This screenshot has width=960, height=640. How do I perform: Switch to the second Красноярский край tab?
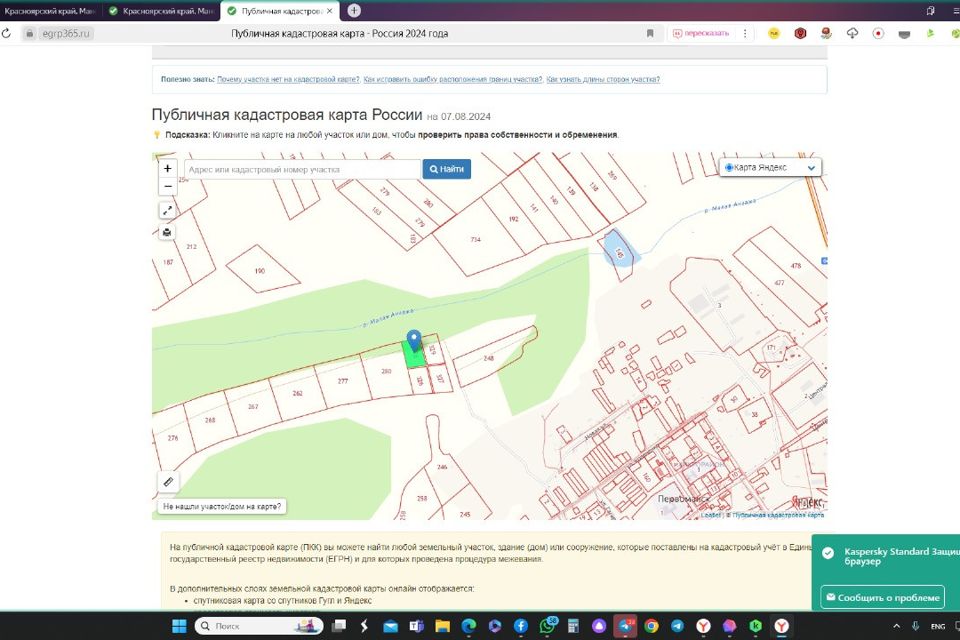[160, 10]
